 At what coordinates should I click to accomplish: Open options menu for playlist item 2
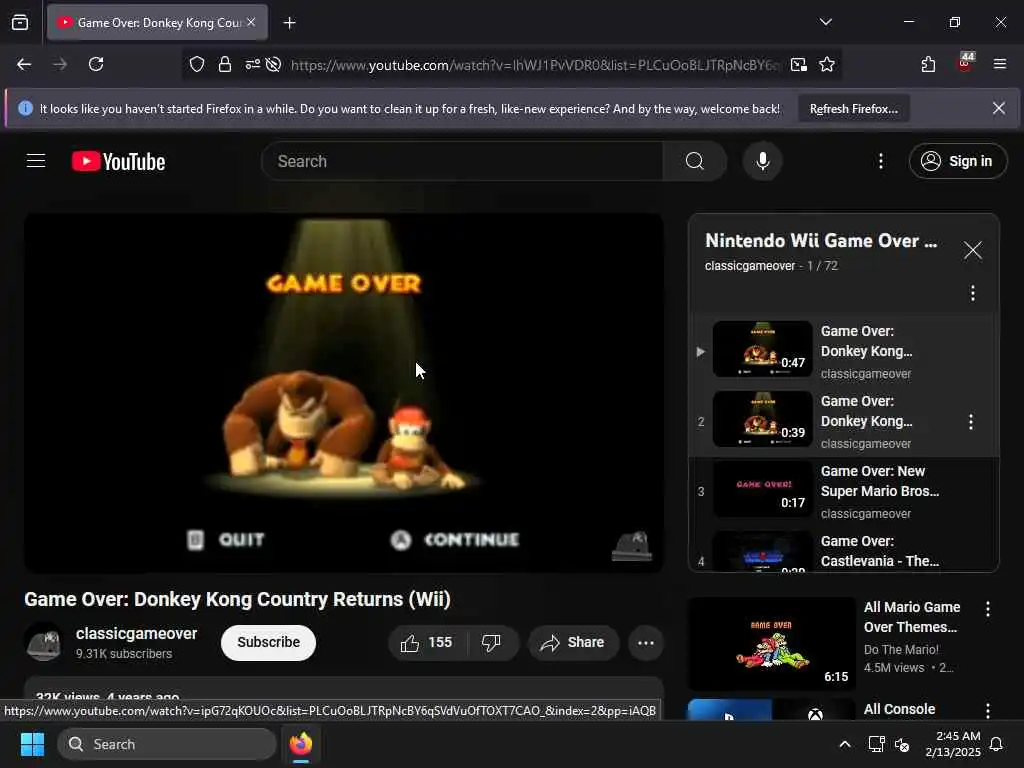pyautogui.click(x=971, y=422)
